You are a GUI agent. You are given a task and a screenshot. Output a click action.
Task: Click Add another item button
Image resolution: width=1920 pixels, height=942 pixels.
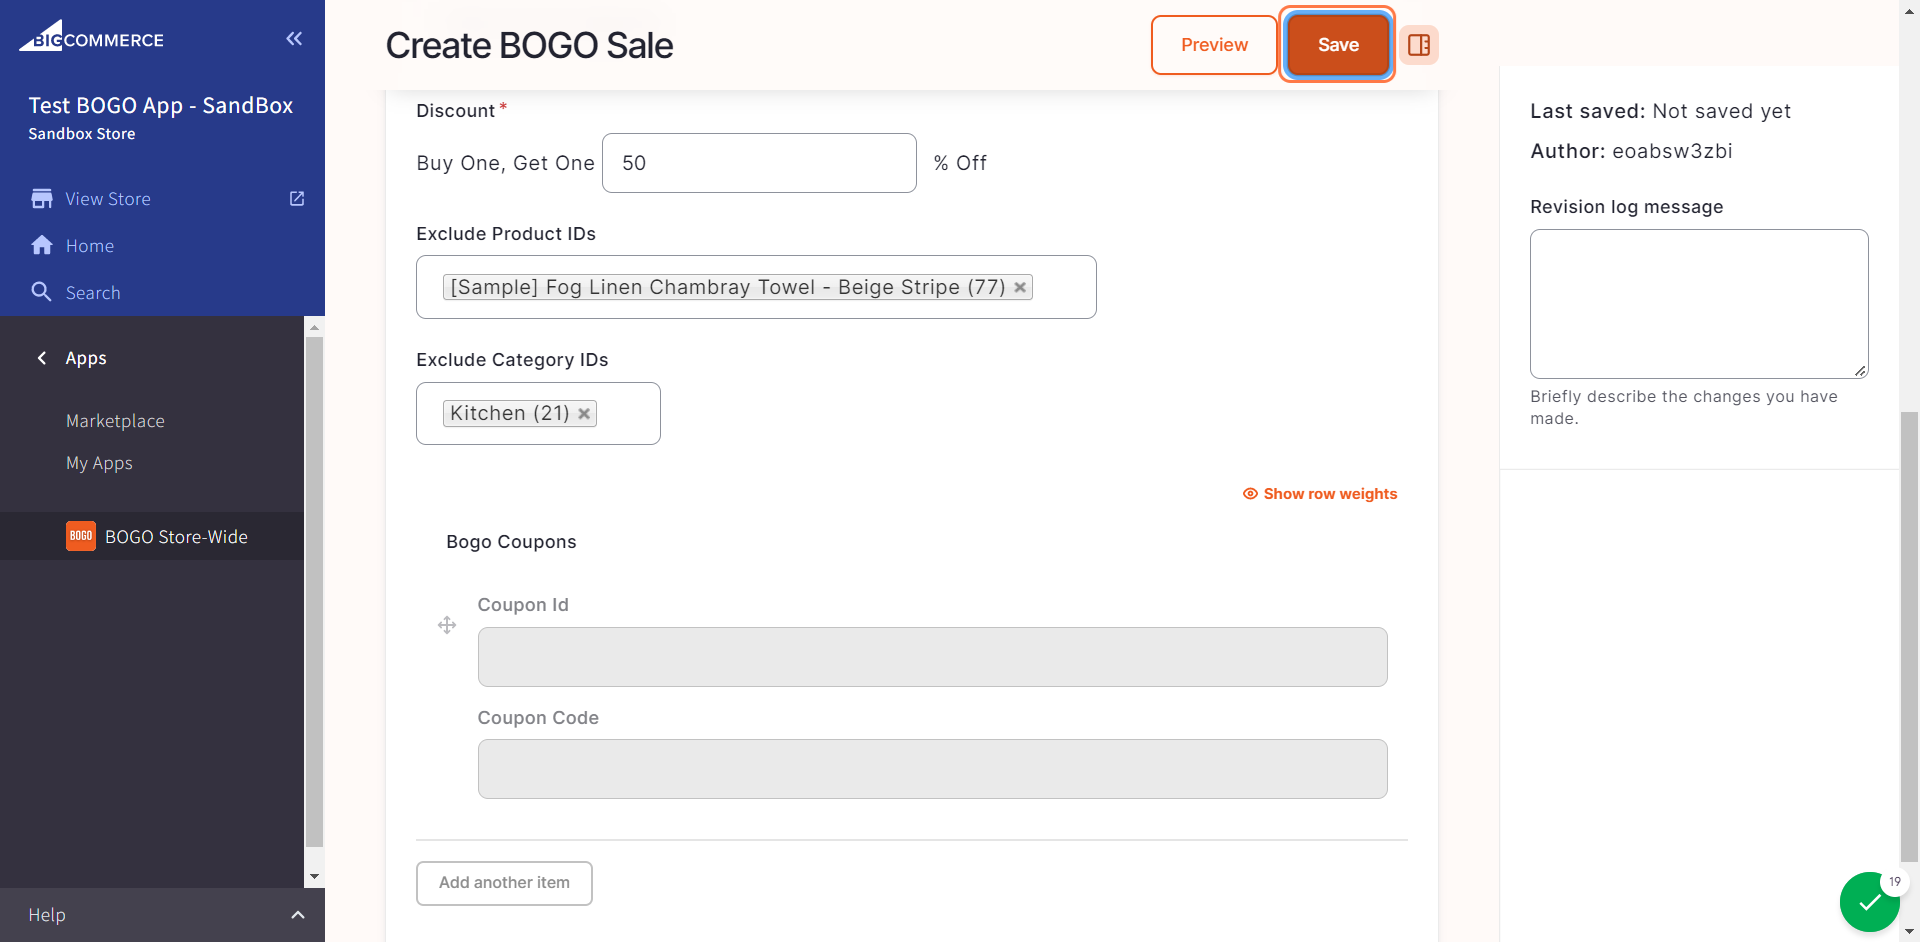[504, 883]
